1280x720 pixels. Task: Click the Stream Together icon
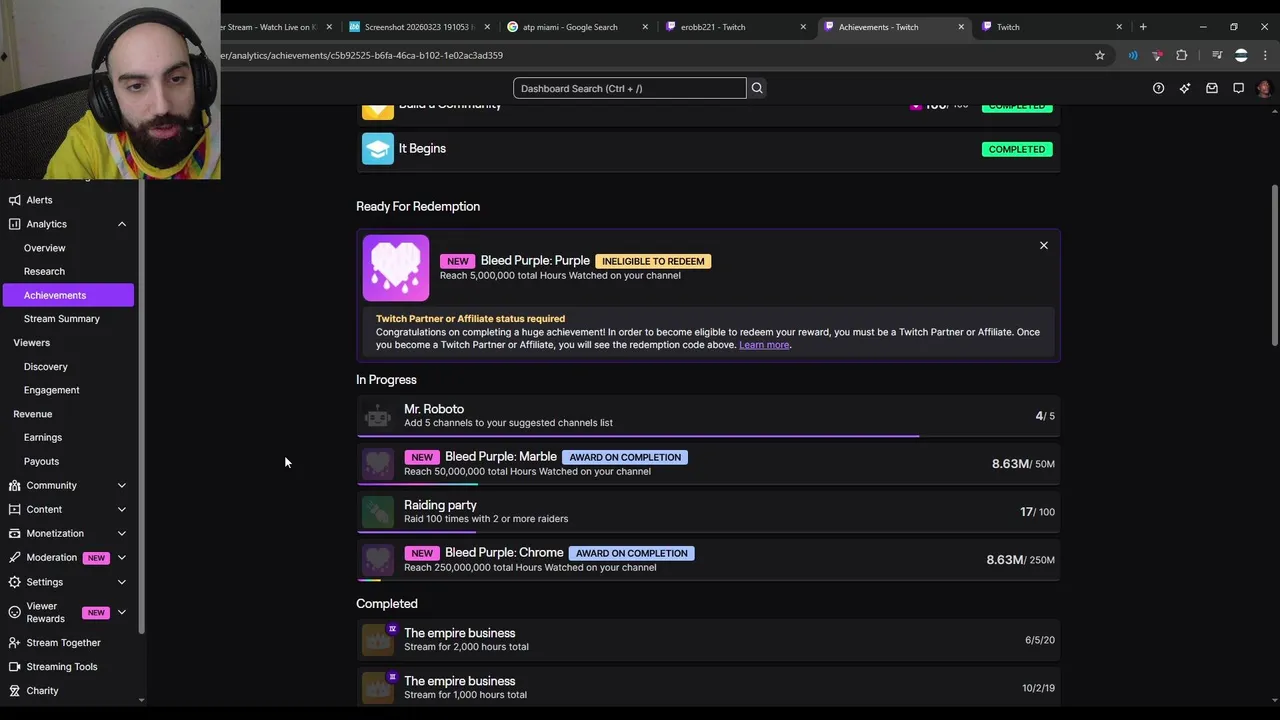14,643
